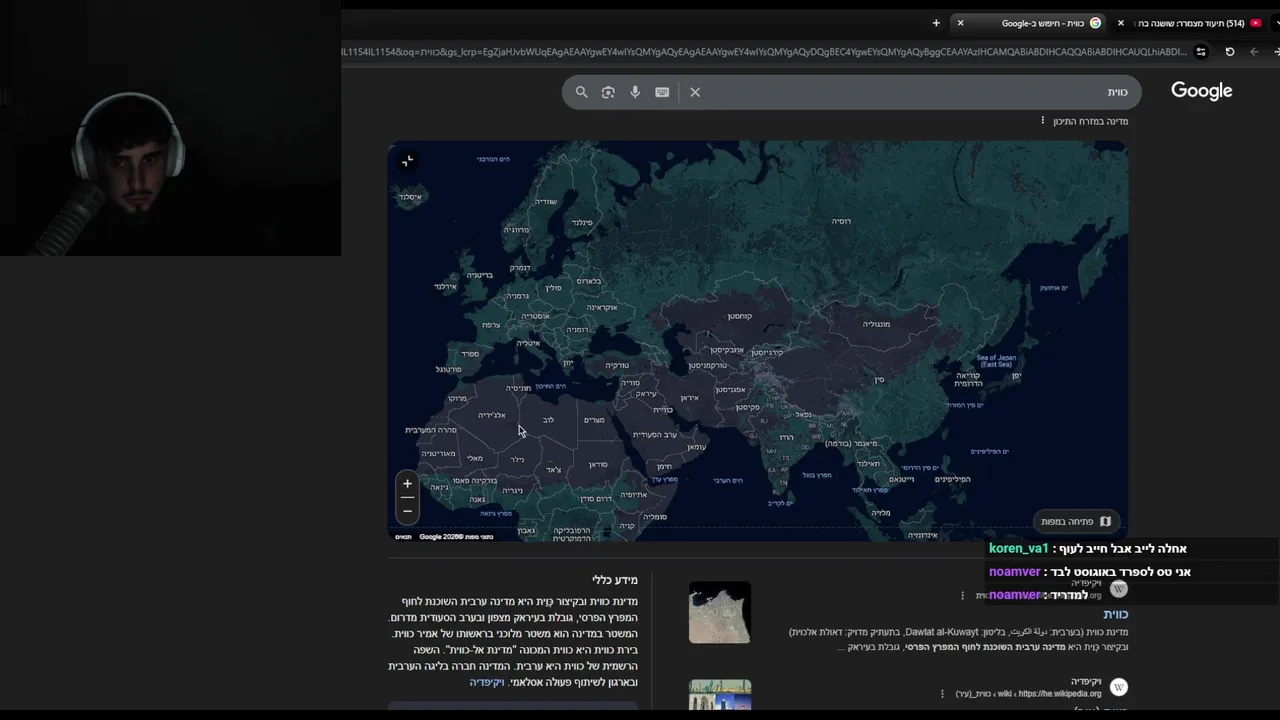Click מידע כללי heading
The width and height of the screenshot is (1280, 720).
(615, 580)
